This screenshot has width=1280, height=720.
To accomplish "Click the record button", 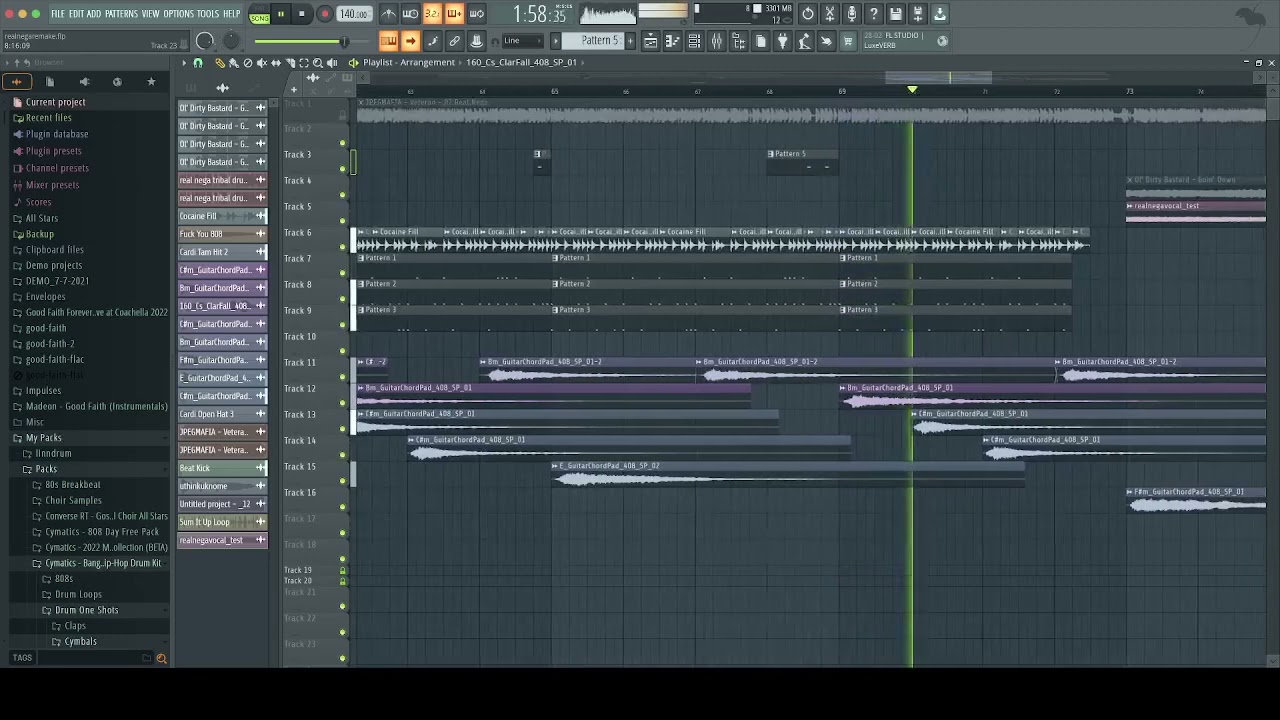I will point(324,14).
